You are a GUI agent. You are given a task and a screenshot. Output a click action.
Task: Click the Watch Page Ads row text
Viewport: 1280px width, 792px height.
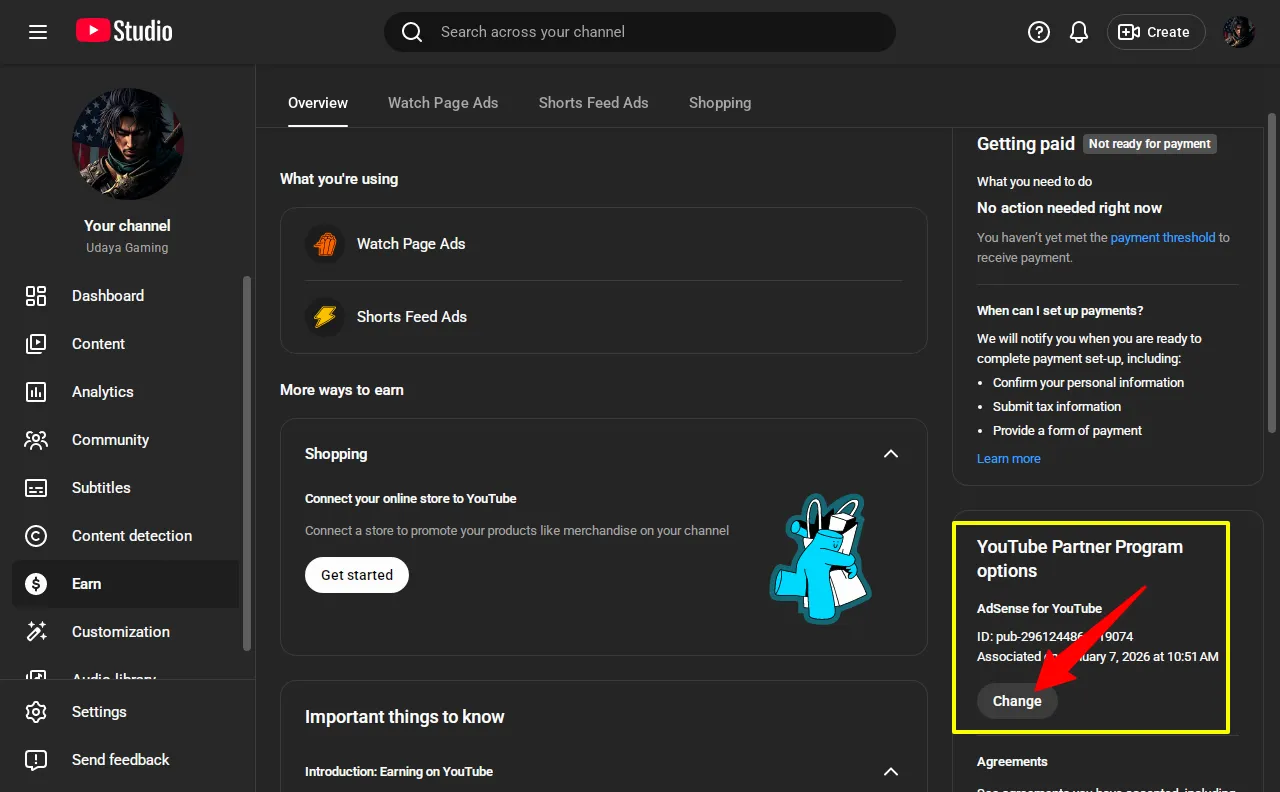point(411,244)
